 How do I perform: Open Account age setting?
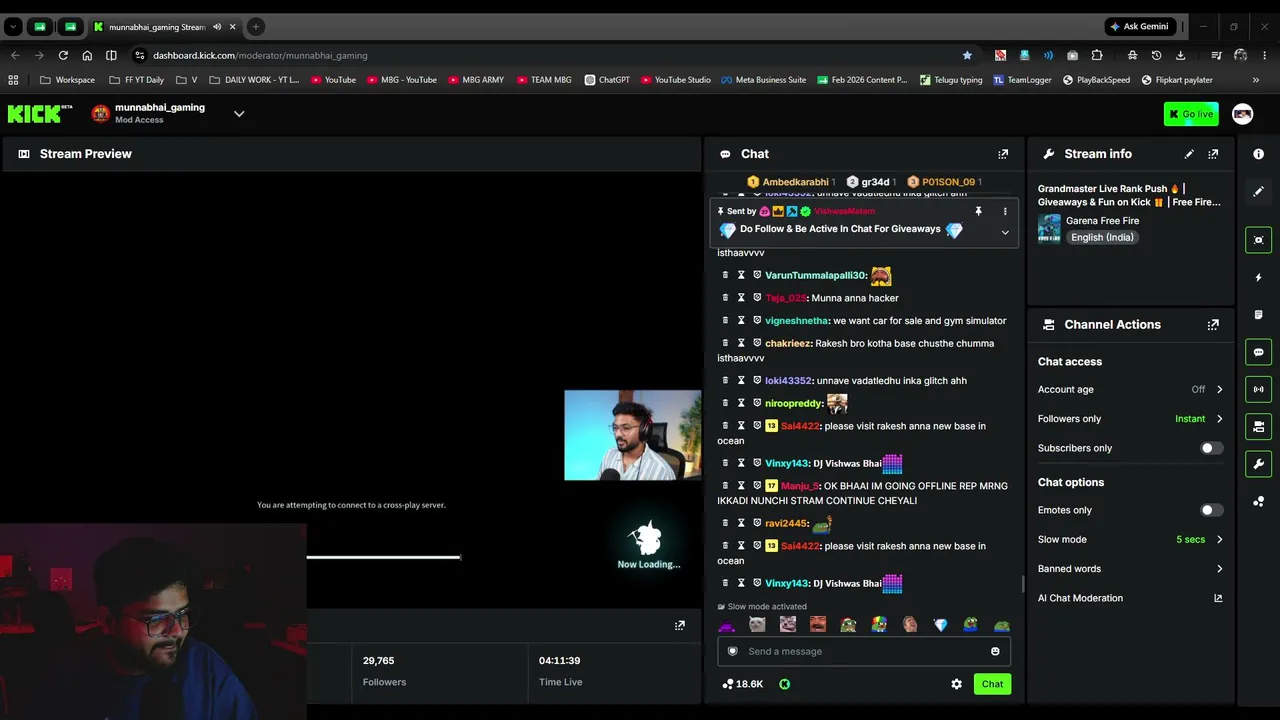coord(1130,390)
